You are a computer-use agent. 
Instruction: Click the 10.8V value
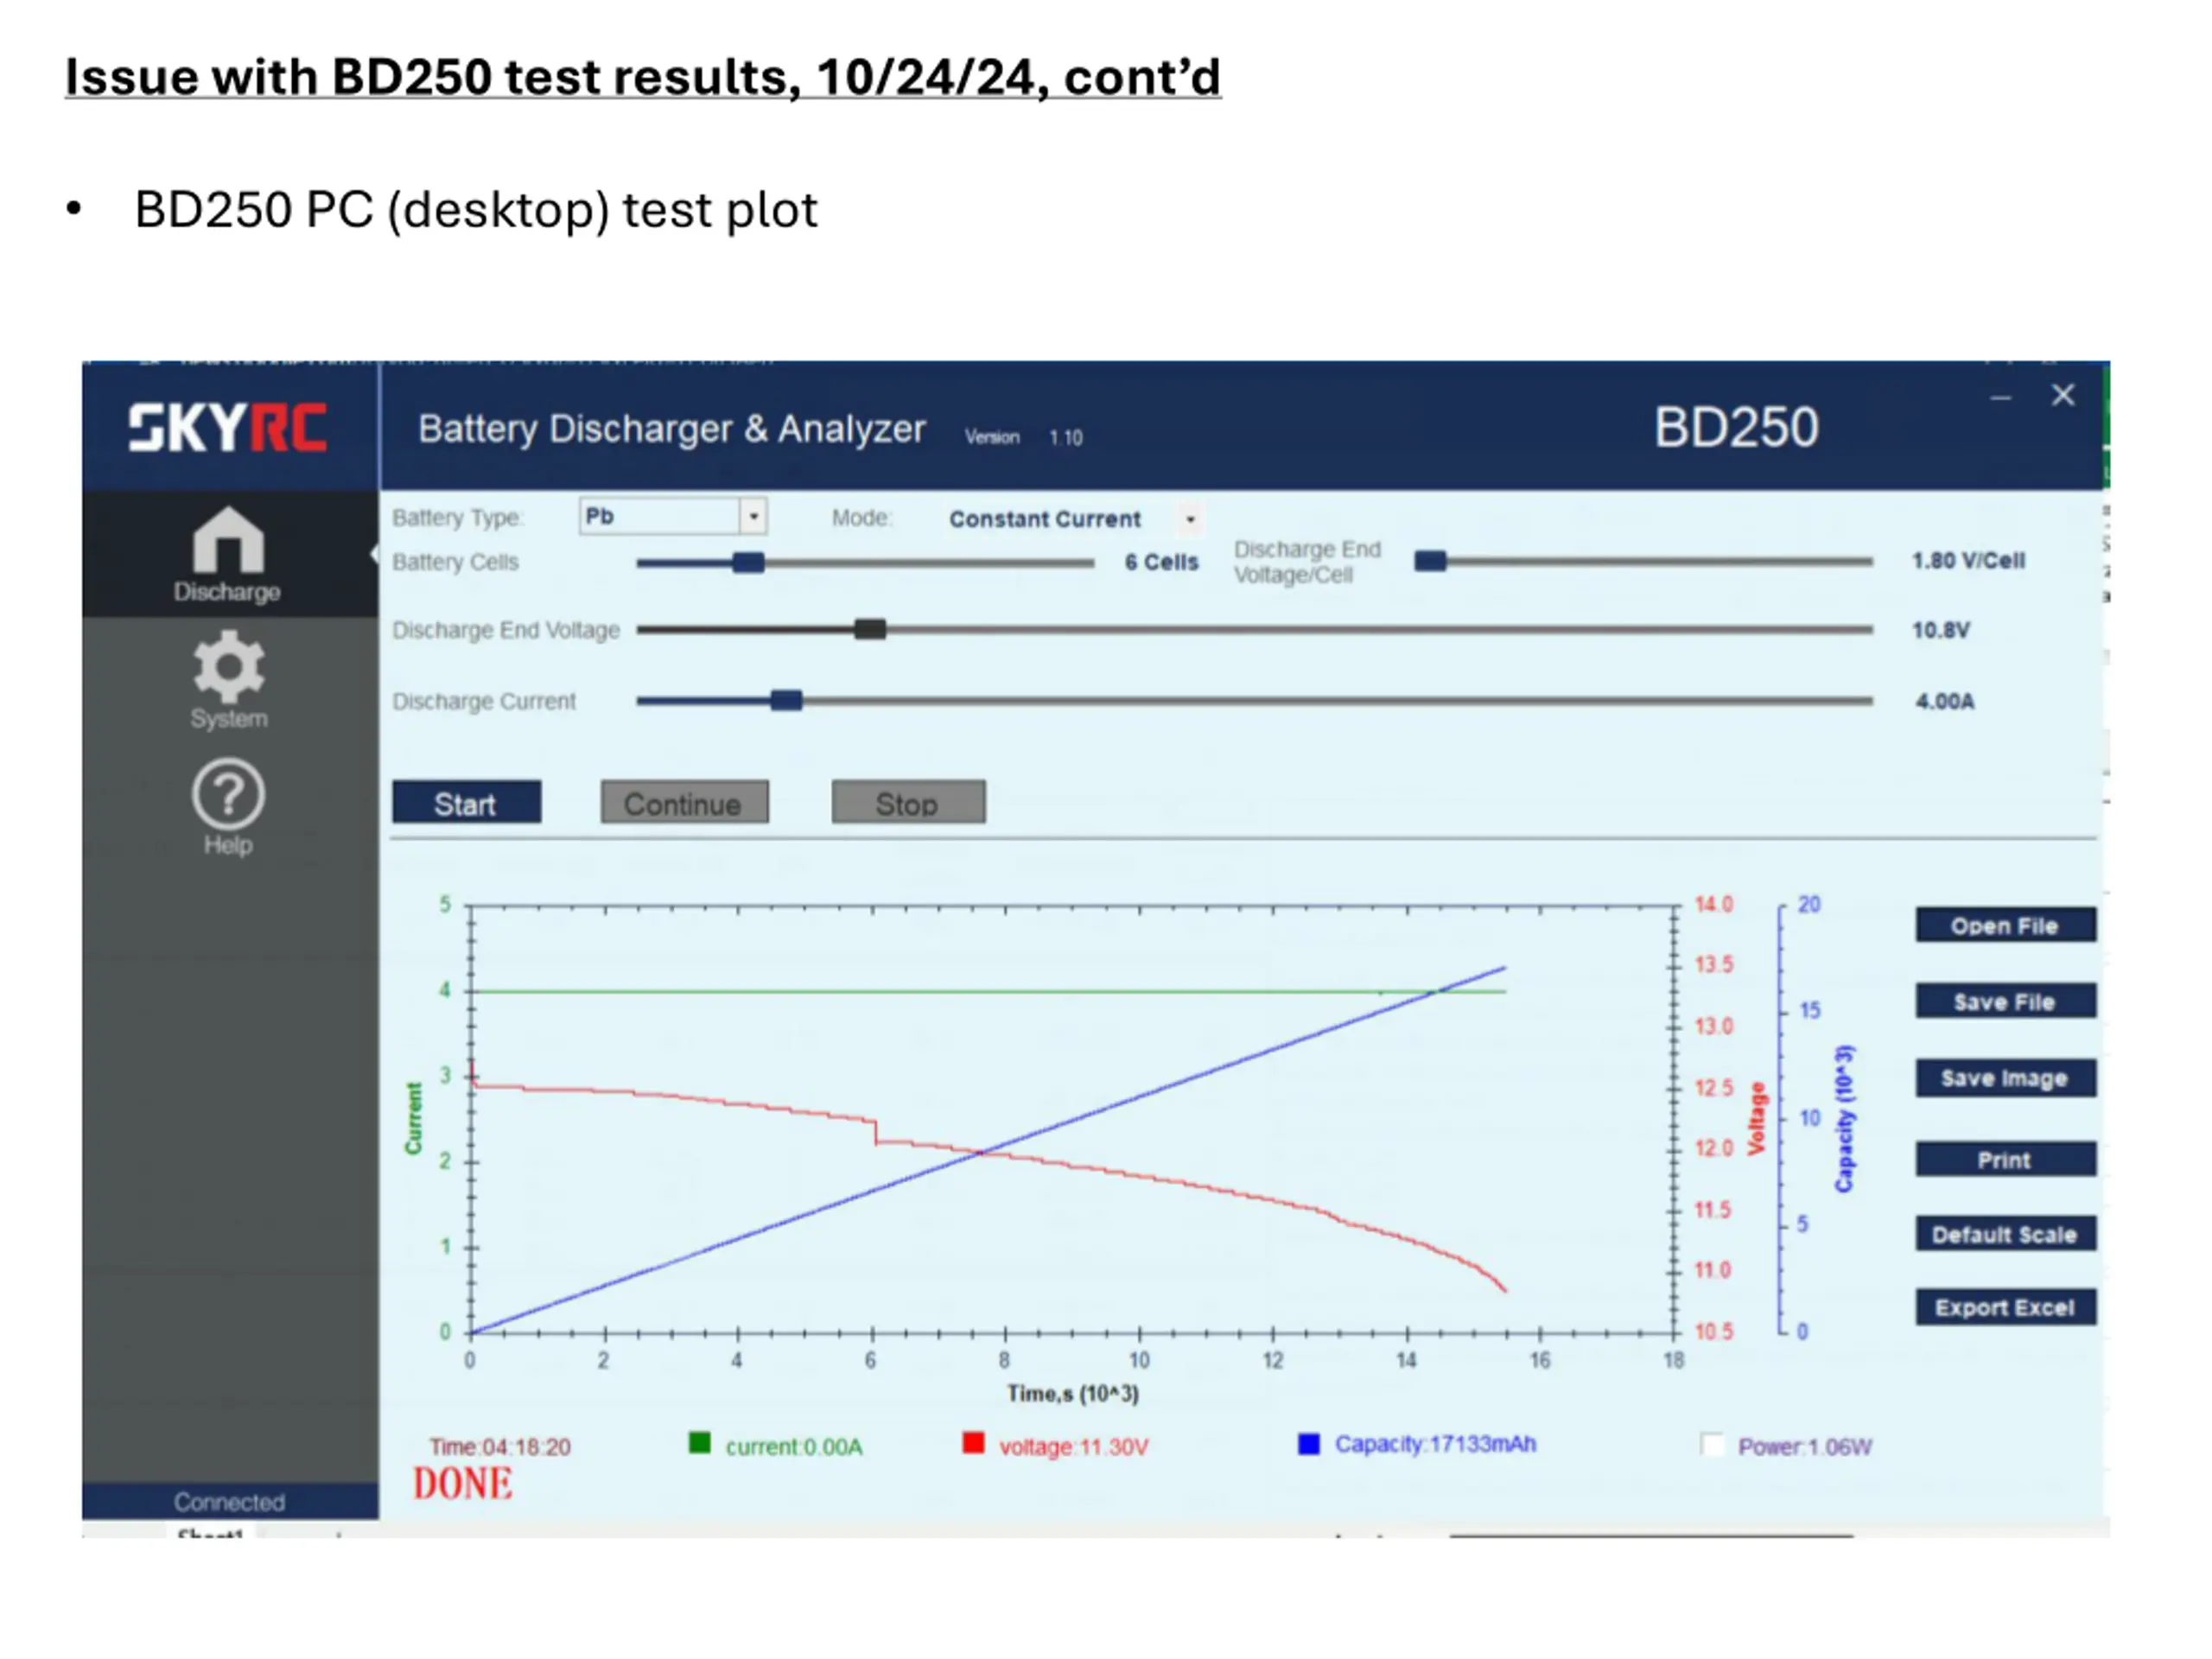(1941, 630)
